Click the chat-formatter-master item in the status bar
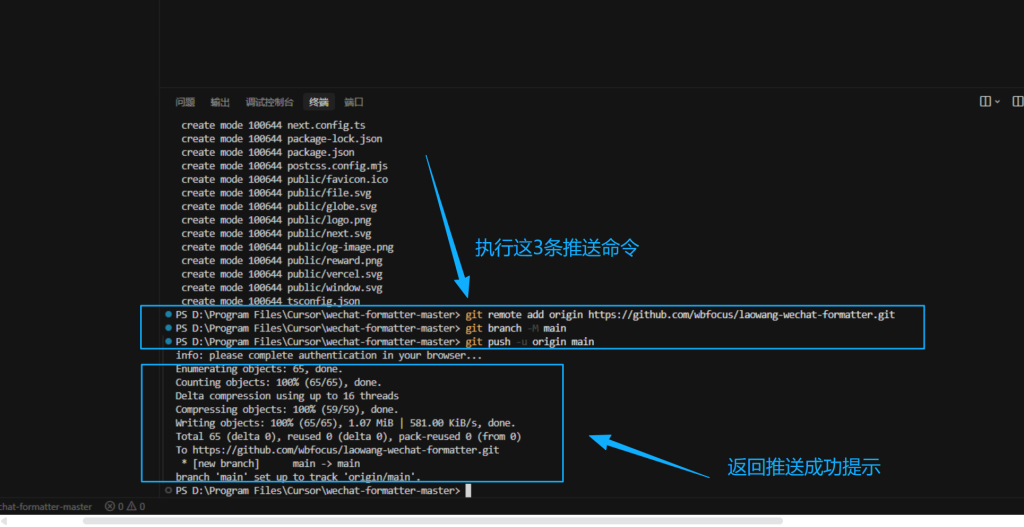 click(46, 506)
